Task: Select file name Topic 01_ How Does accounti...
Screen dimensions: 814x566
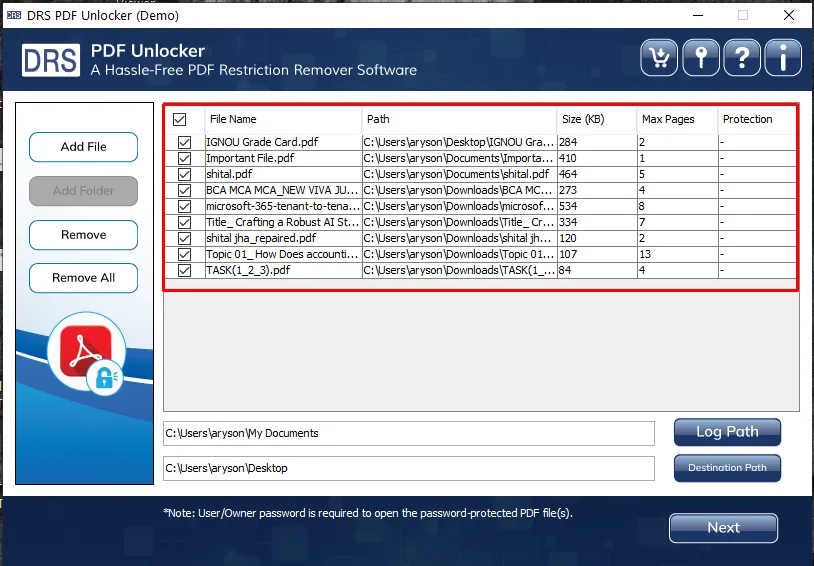Action: pyautogui.click(x=282, y=254)
